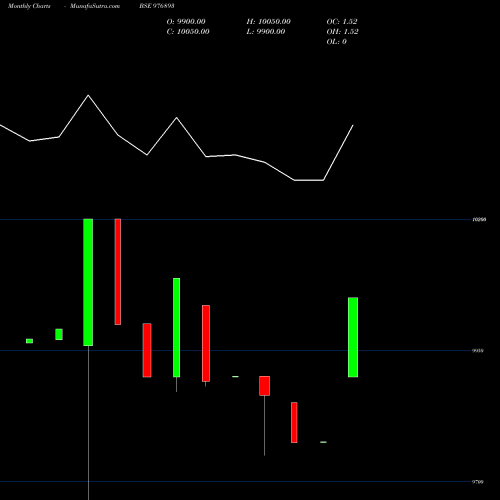Click the close value 'C: 10050.00'
The height and width of the screenshot is (500, 500).
click(188, 32)
